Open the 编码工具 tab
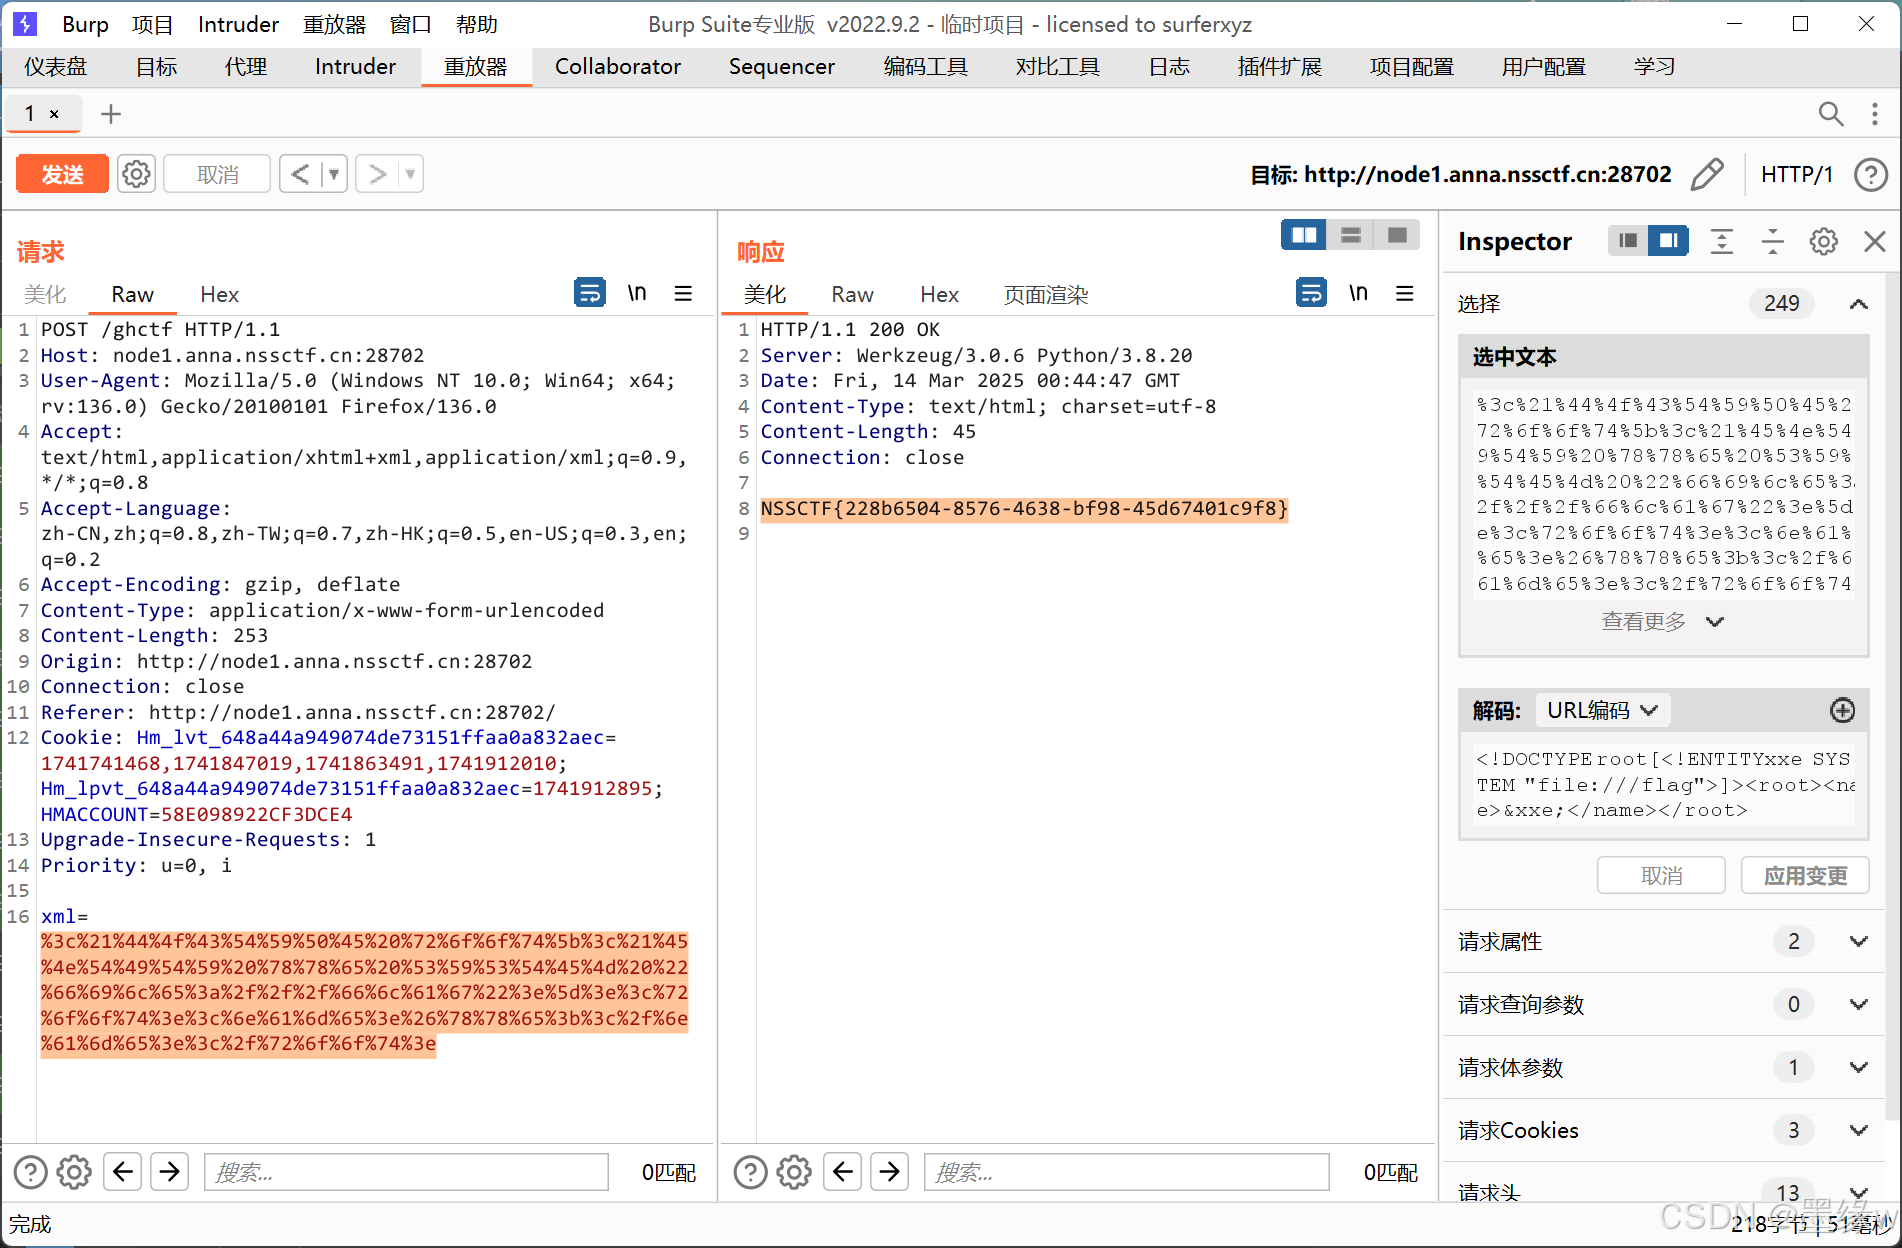 (926, 66)
